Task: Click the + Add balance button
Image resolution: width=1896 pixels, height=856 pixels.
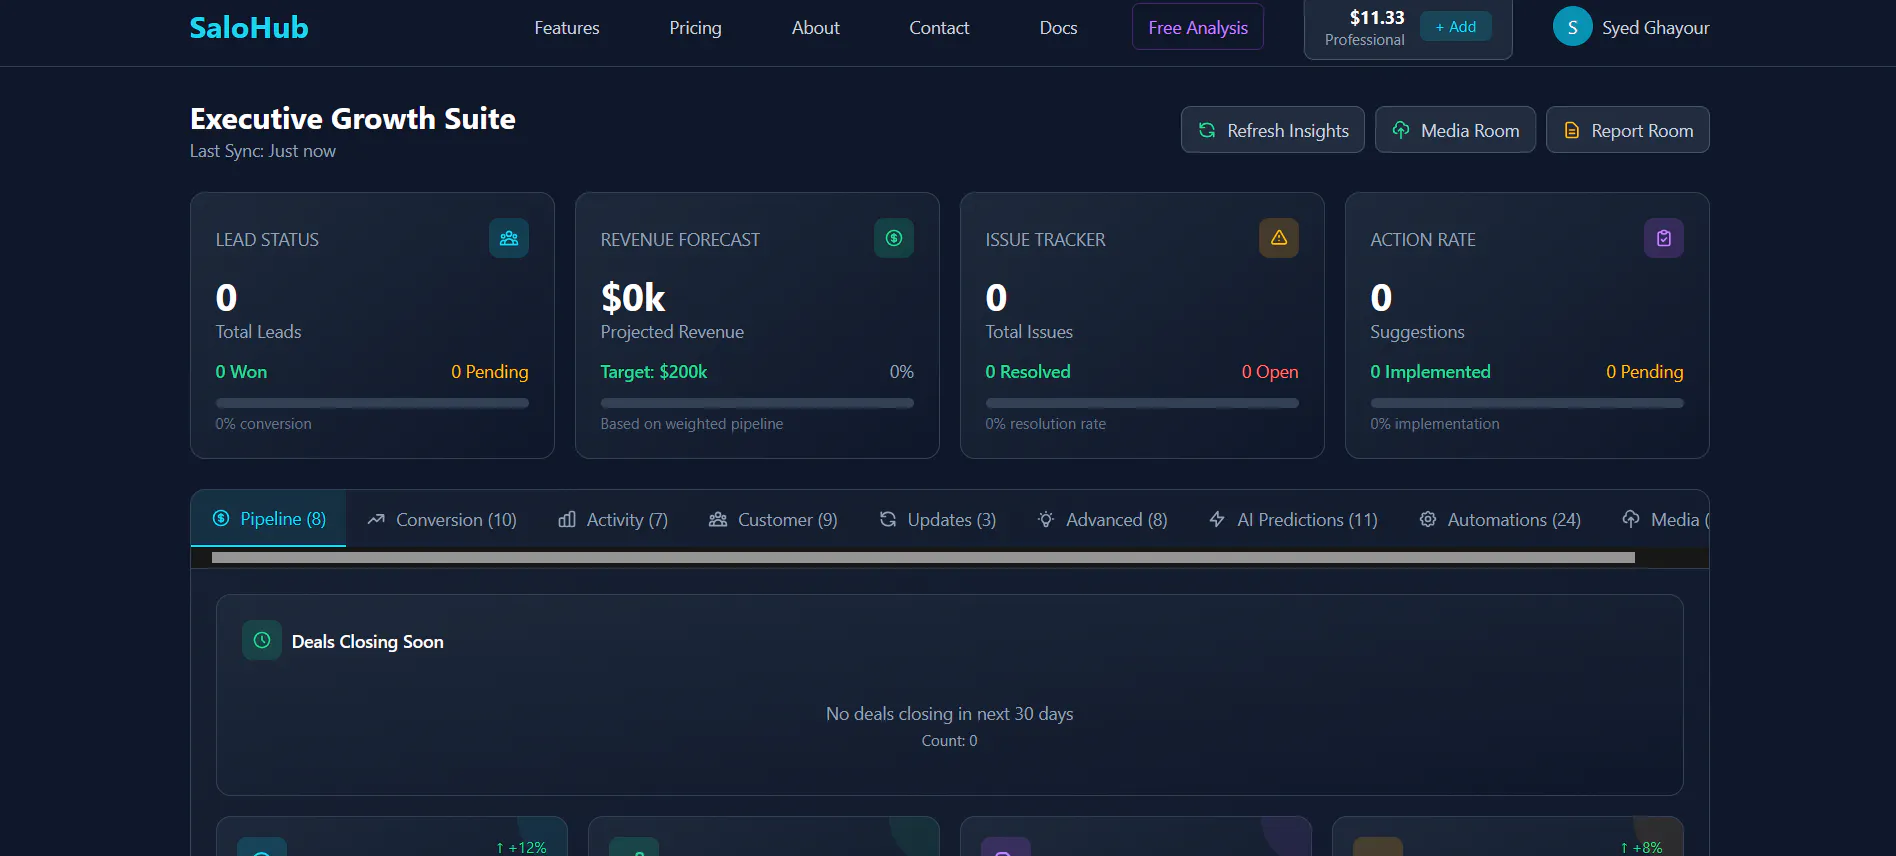Action: [x=1456, y=27]
